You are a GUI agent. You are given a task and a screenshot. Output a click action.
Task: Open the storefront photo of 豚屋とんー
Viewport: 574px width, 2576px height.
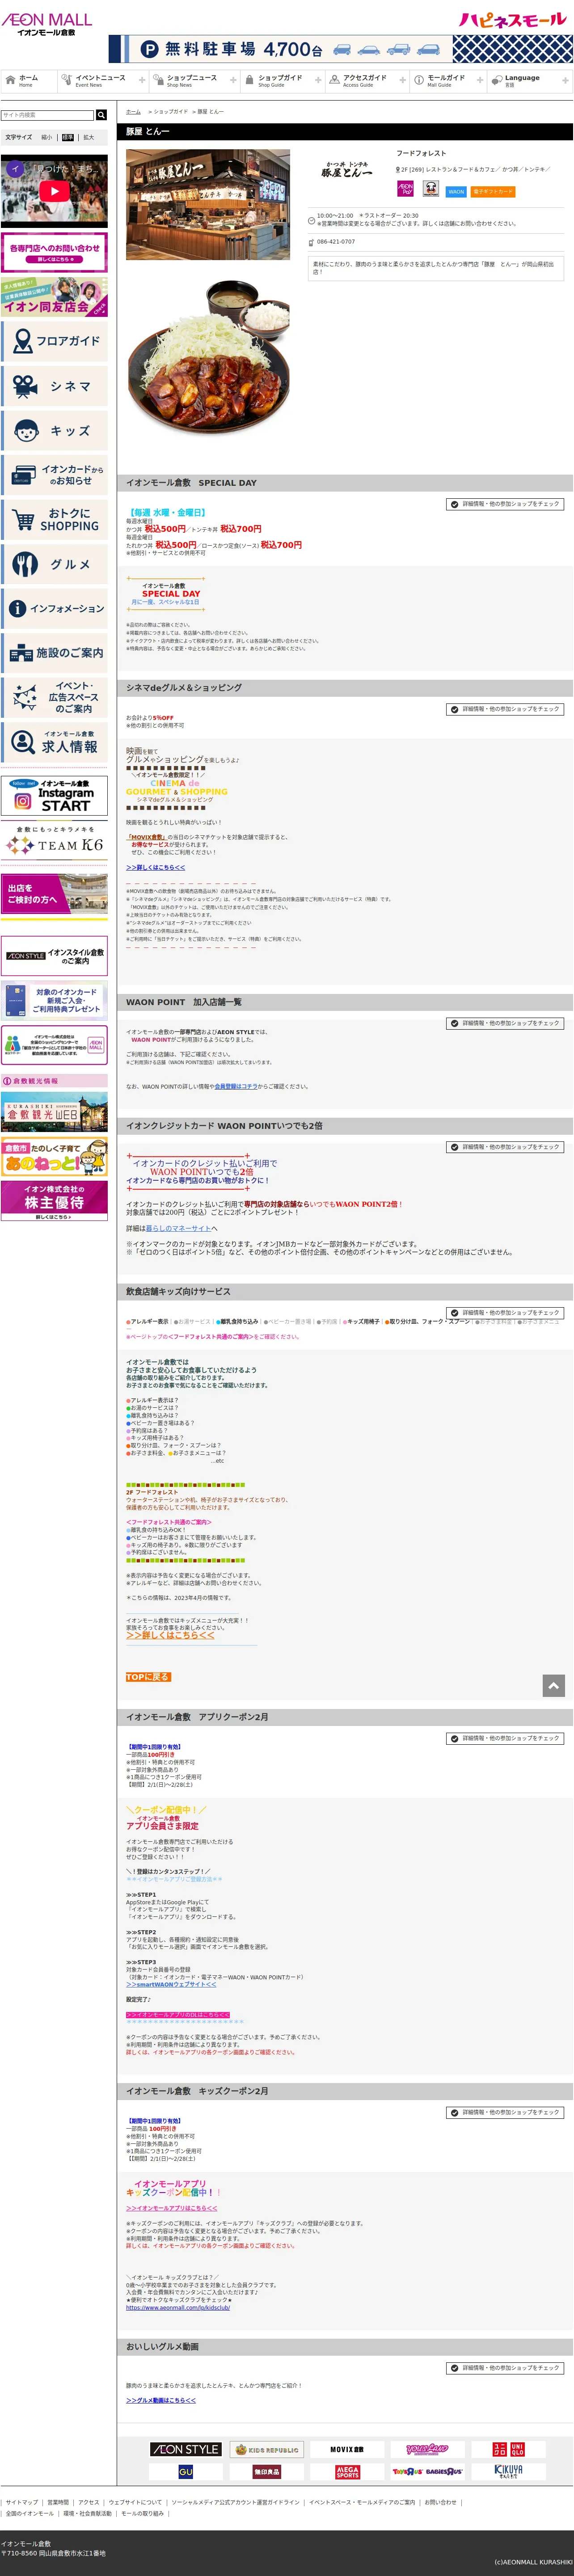click(208, 205)
